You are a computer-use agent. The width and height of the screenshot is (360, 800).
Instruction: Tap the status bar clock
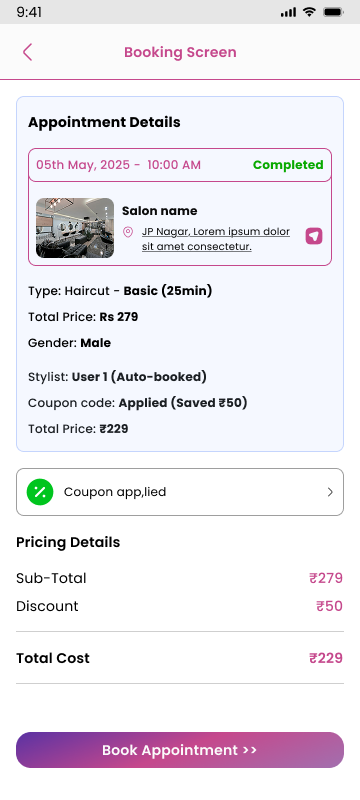29,12
